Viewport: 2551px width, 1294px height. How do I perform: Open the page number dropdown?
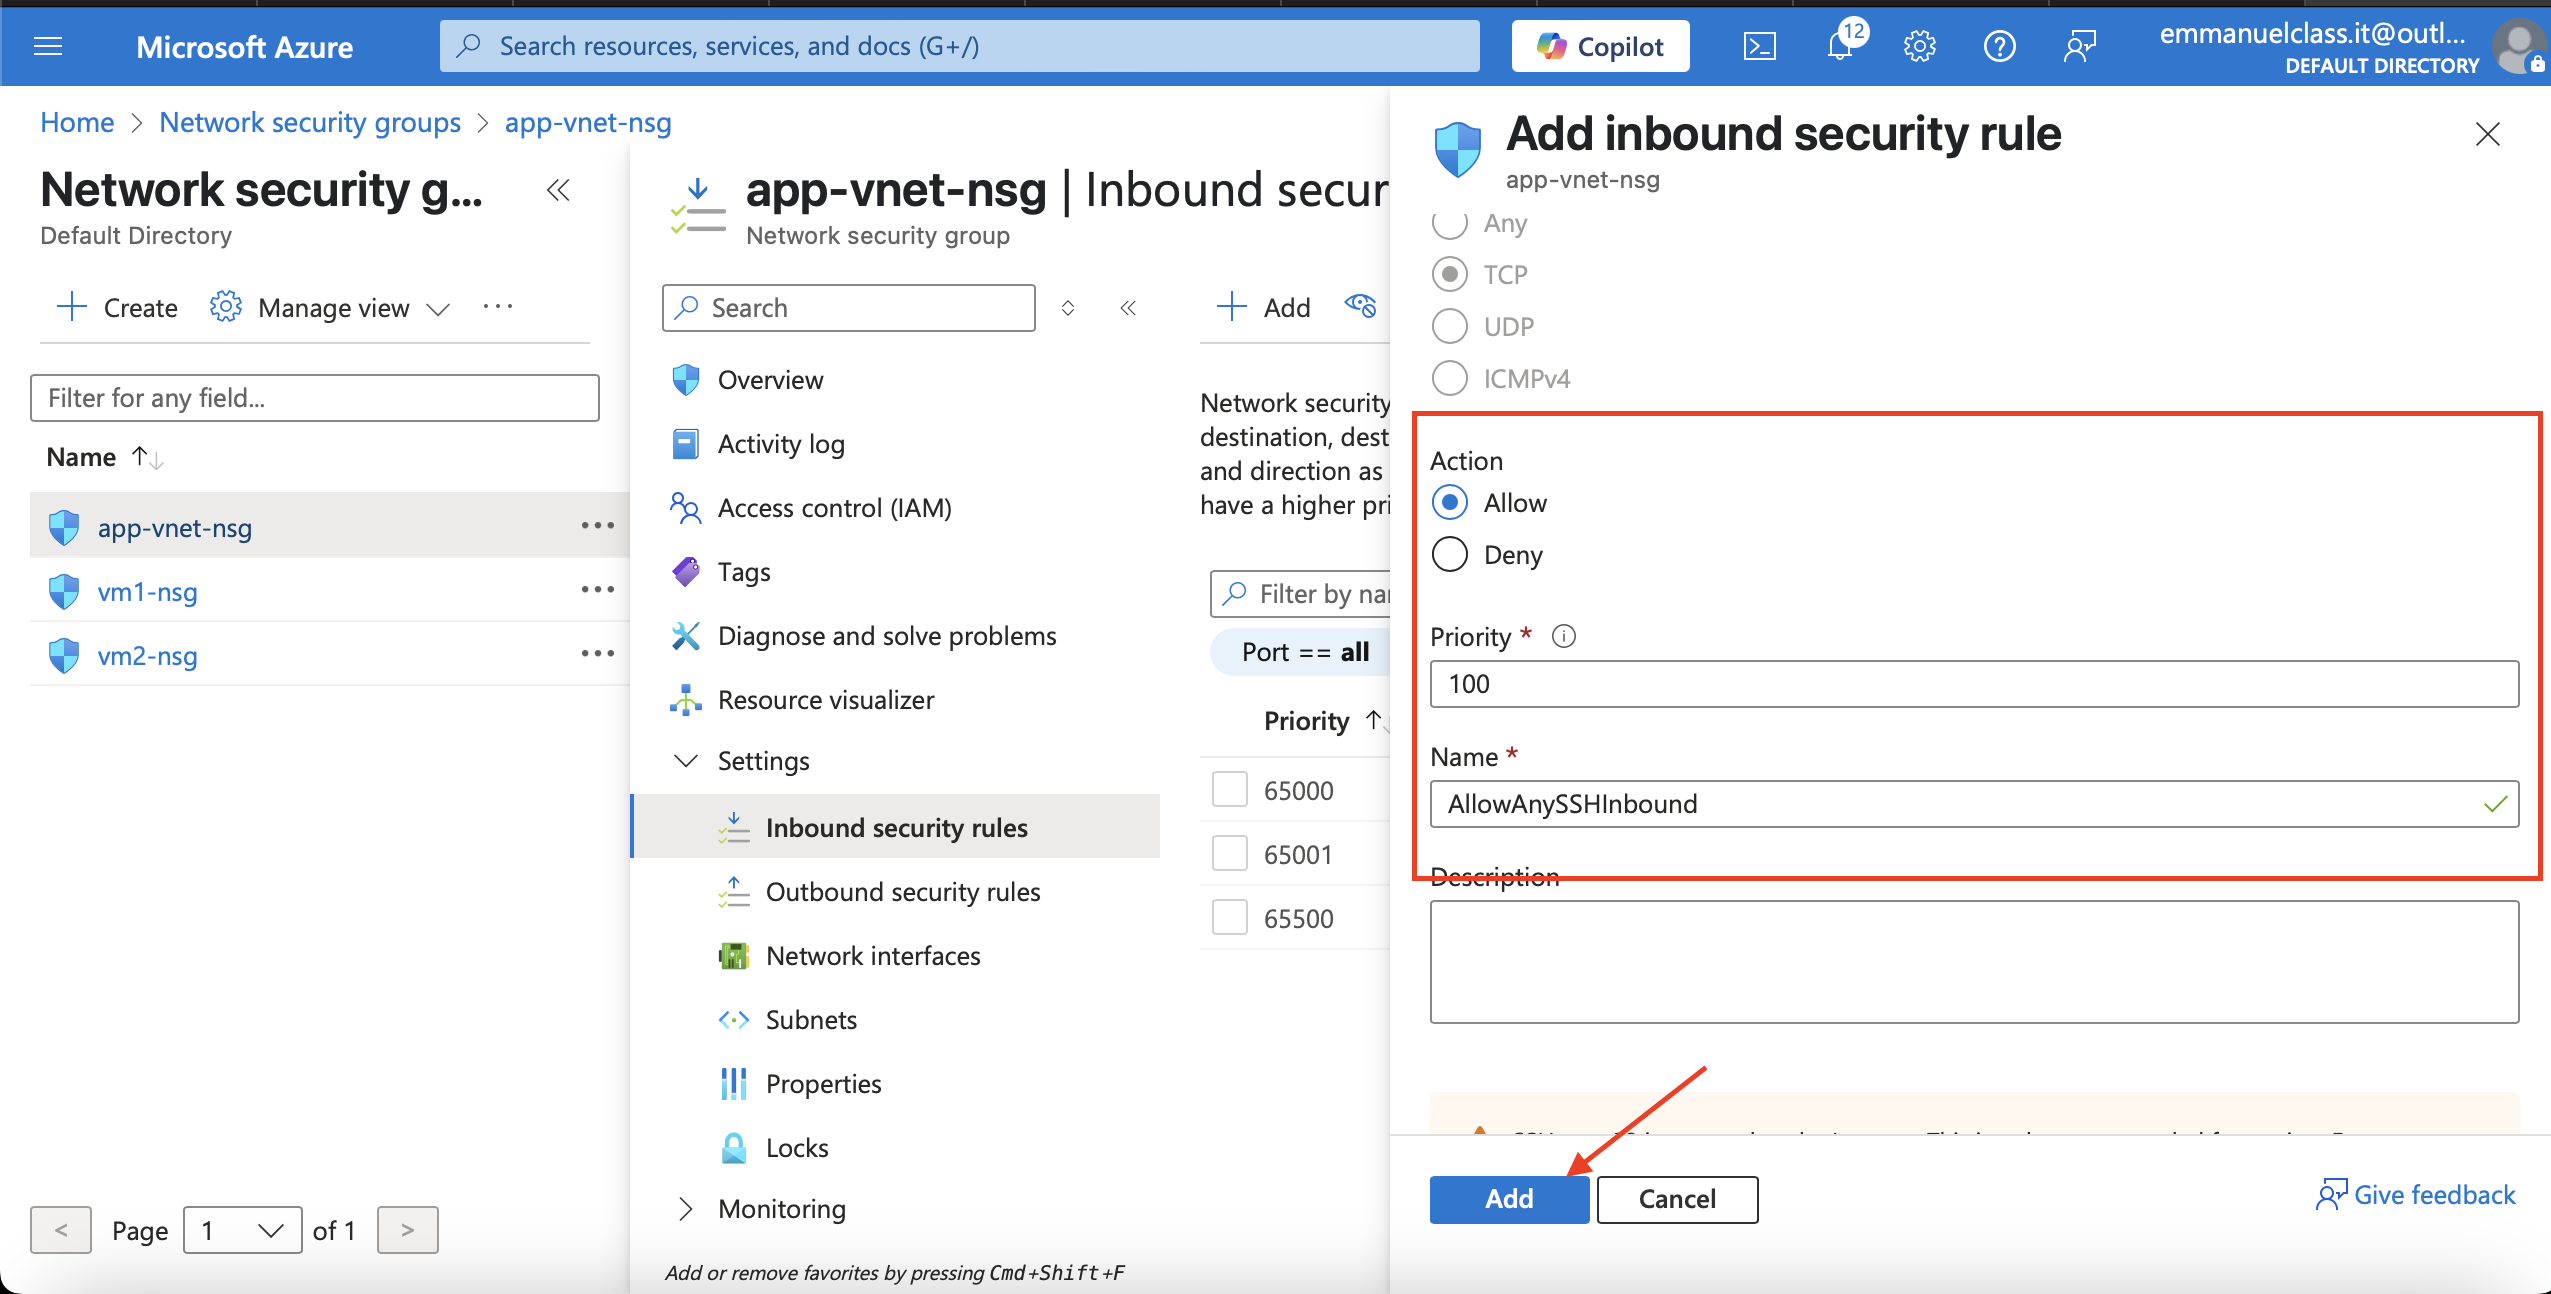[x=242, y=1230]
